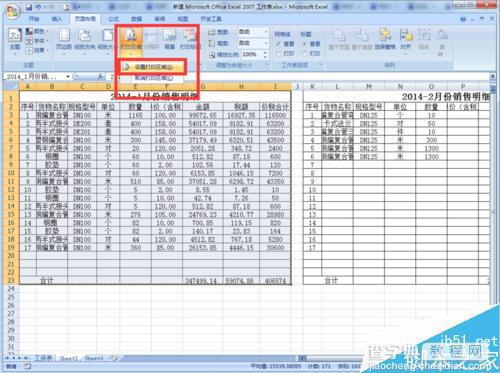Image resolution: width=500 pixels, height=373 pixels.
Task: Click Bring to Front (置于顶层) icon
Action: click(338, 39)
